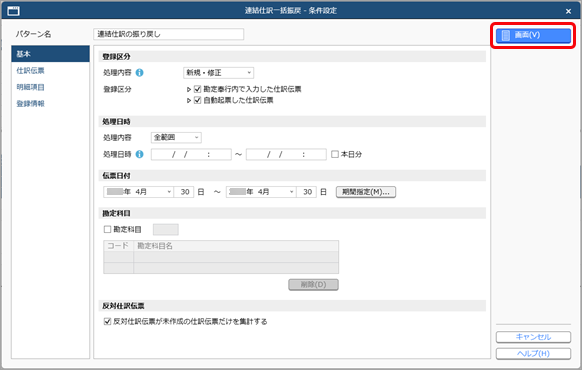Expand the 自動起票した仕訳伝票 tree arrow

189,101
